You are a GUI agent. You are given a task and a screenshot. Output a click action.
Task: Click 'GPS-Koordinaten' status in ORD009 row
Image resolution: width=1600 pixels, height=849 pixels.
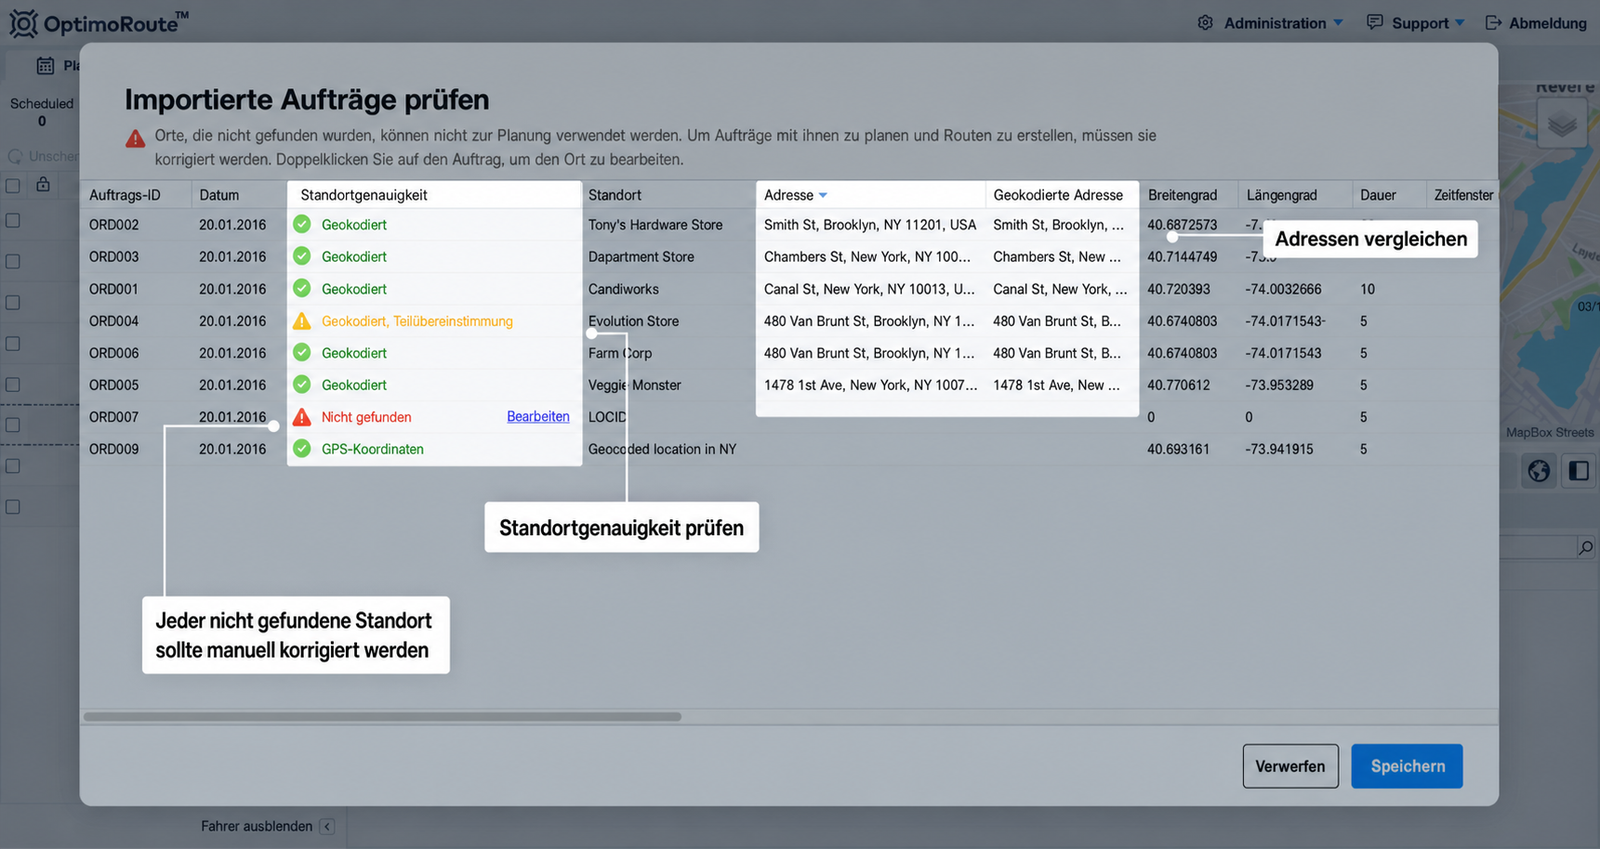click(x=373, y=449)
